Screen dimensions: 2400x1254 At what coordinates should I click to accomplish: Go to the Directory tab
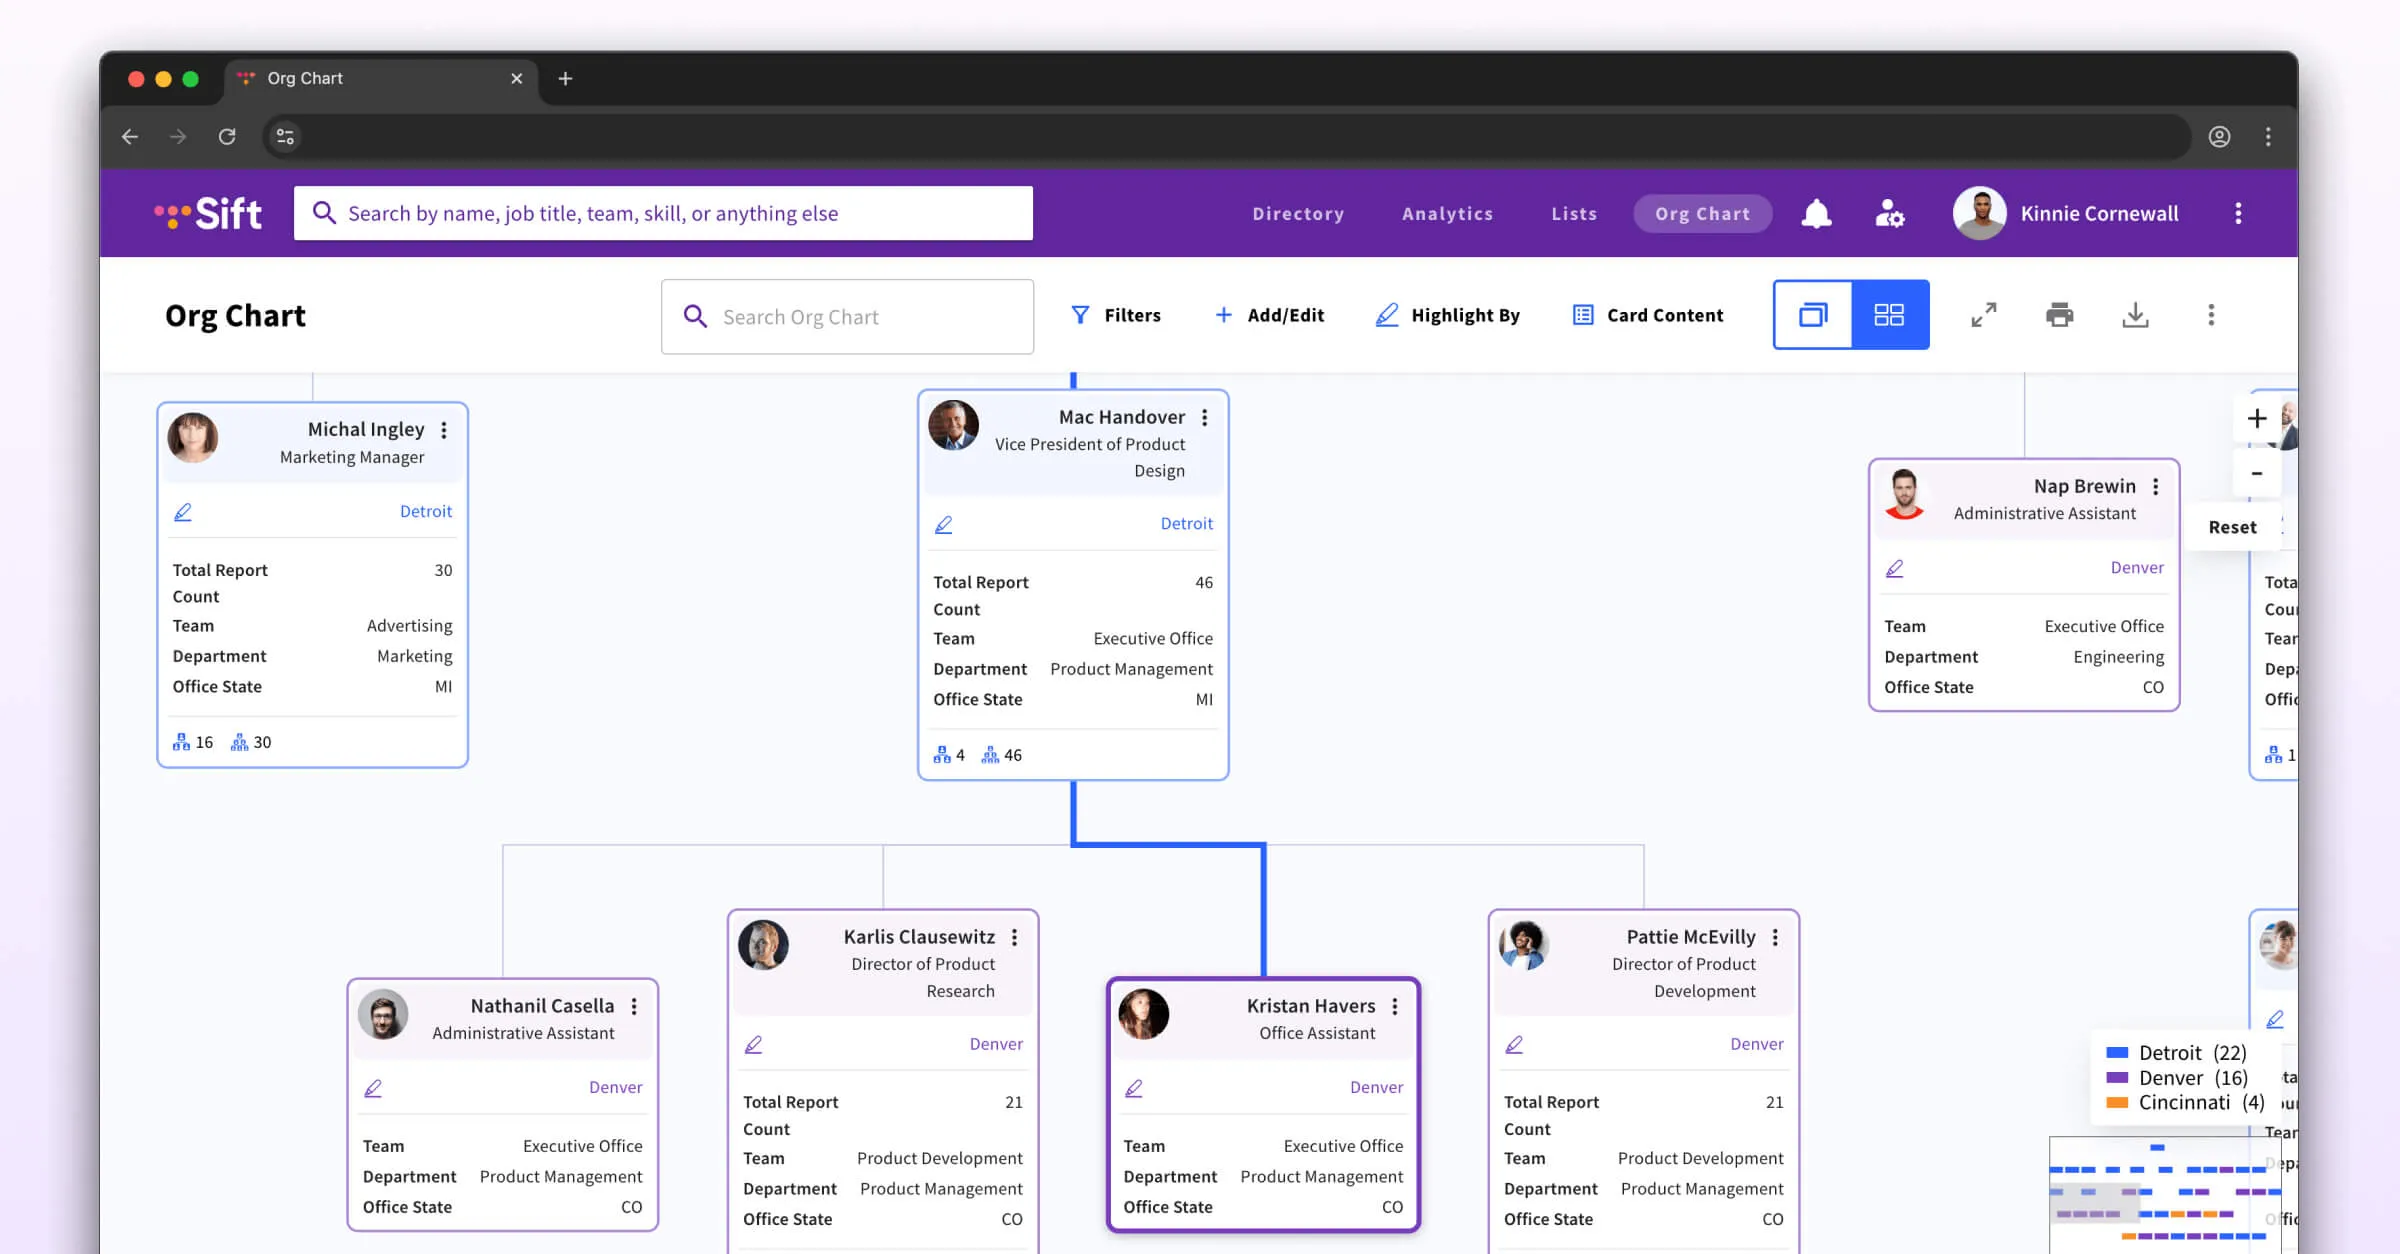pos(1298,214)
